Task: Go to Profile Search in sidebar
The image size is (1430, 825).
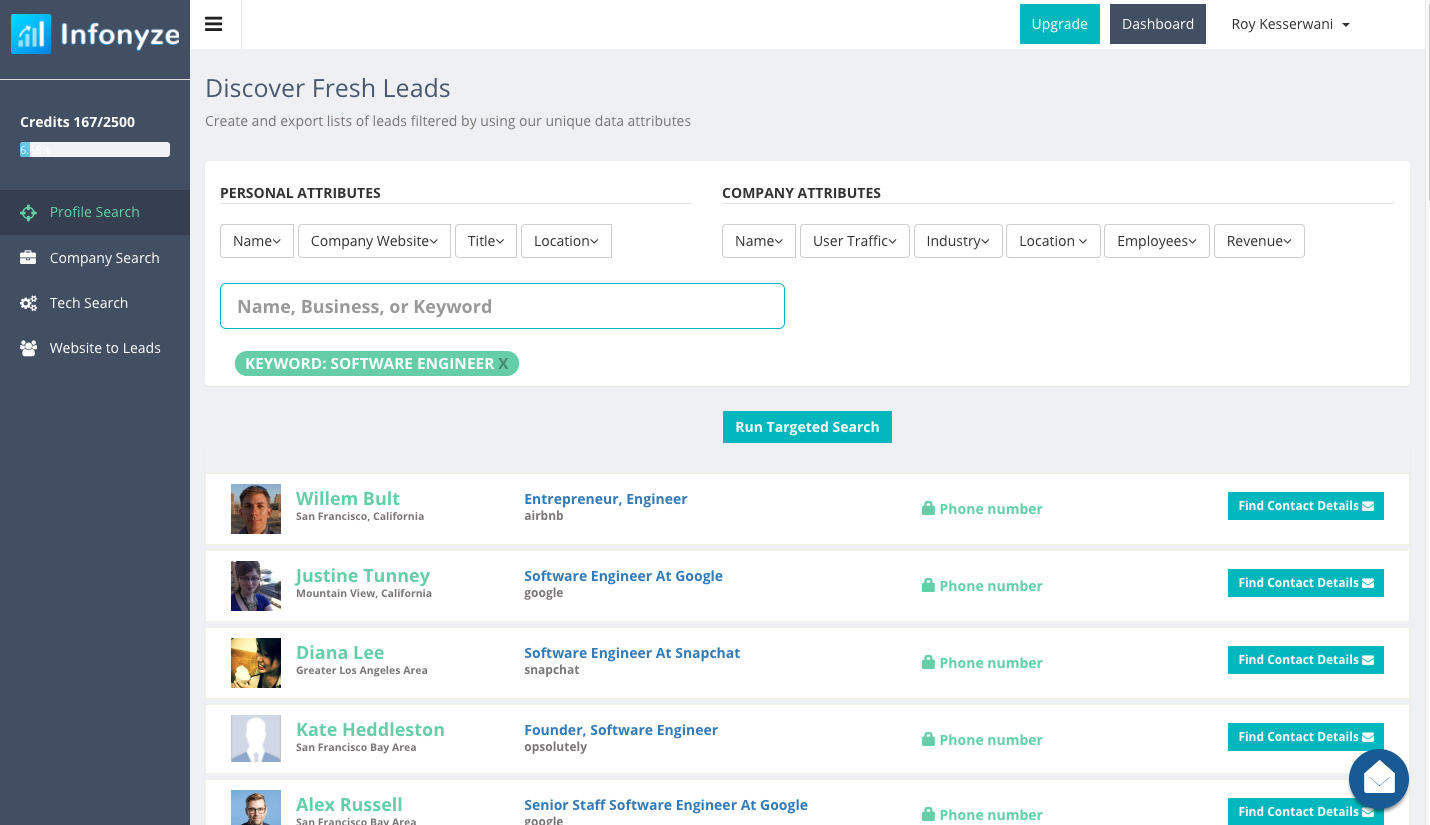Action: click(95, 212)
